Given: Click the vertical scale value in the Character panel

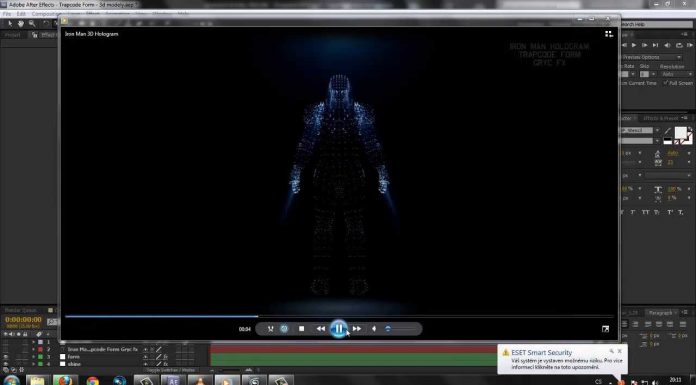Looking at the screenshot, I should 673,189.
